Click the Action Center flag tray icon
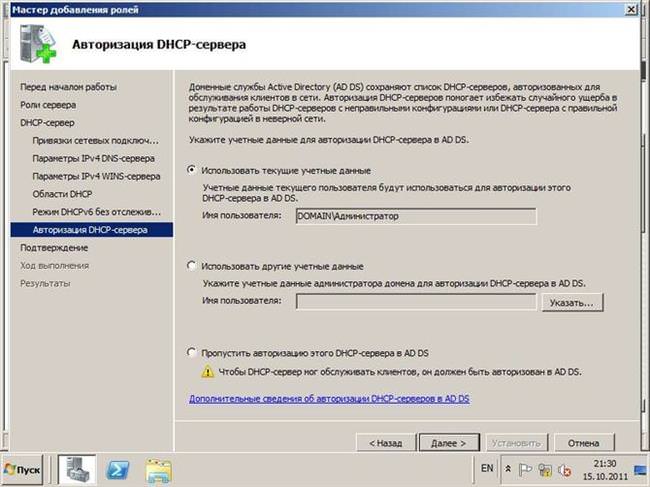The width and height of the screenshot is (650, 487). tap(525, 470)
